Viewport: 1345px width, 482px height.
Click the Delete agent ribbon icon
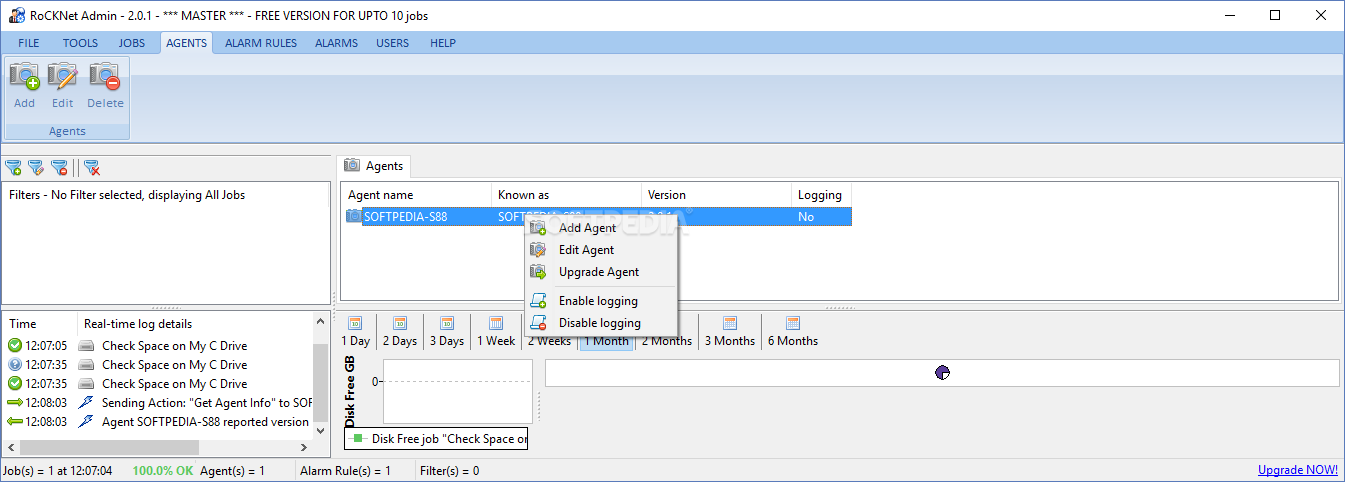click(x=105, y=85)
